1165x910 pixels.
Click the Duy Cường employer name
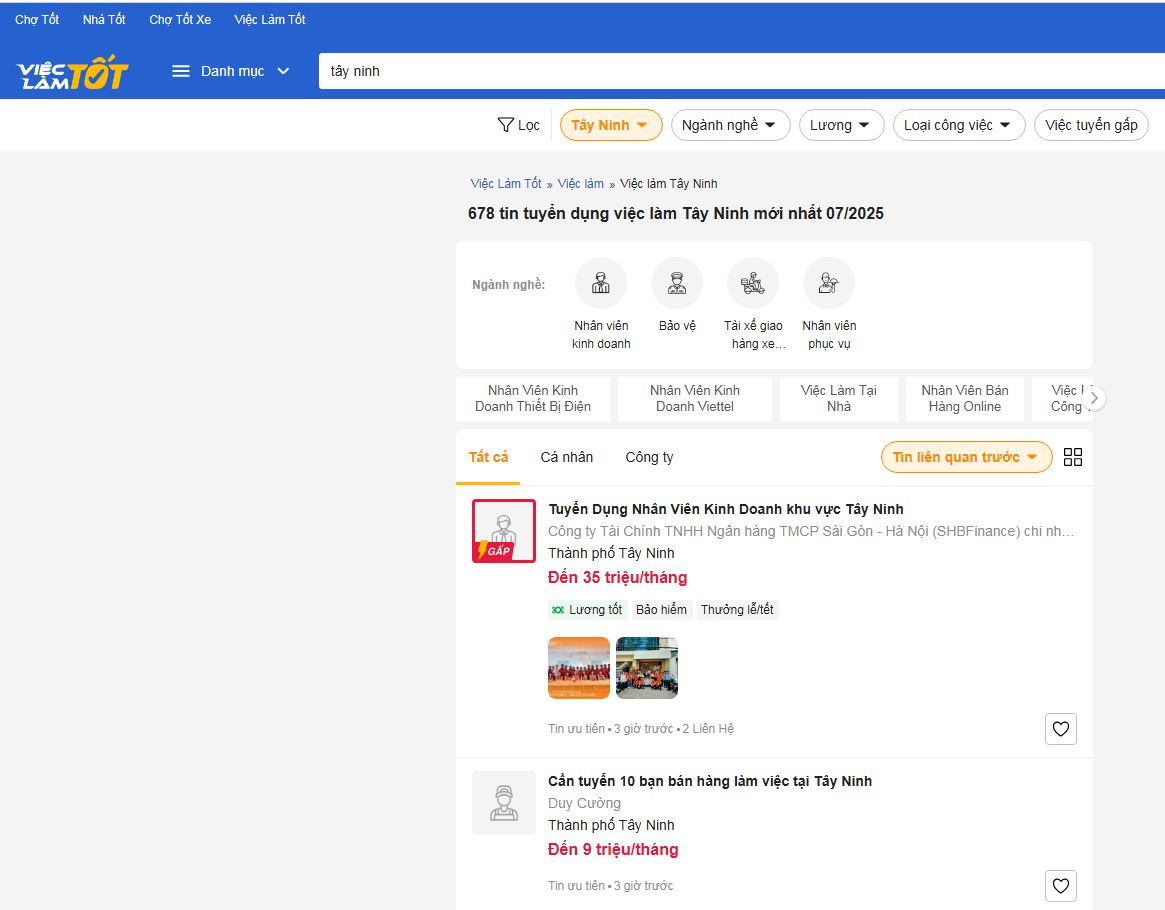[584, 803]
